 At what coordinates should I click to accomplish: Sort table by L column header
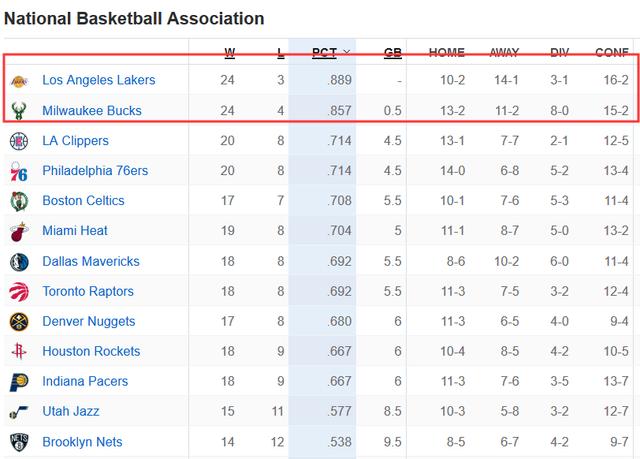click(x=281, y=53)
